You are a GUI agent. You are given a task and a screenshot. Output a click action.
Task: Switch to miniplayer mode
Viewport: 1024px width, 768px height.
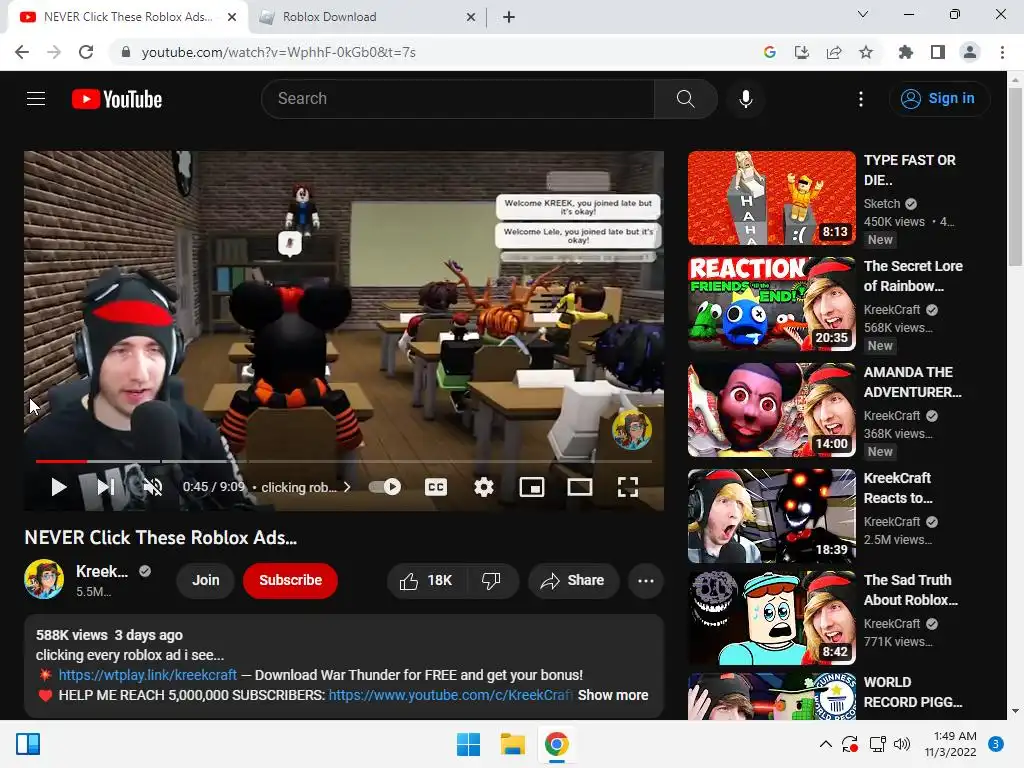tap(532, 487)
